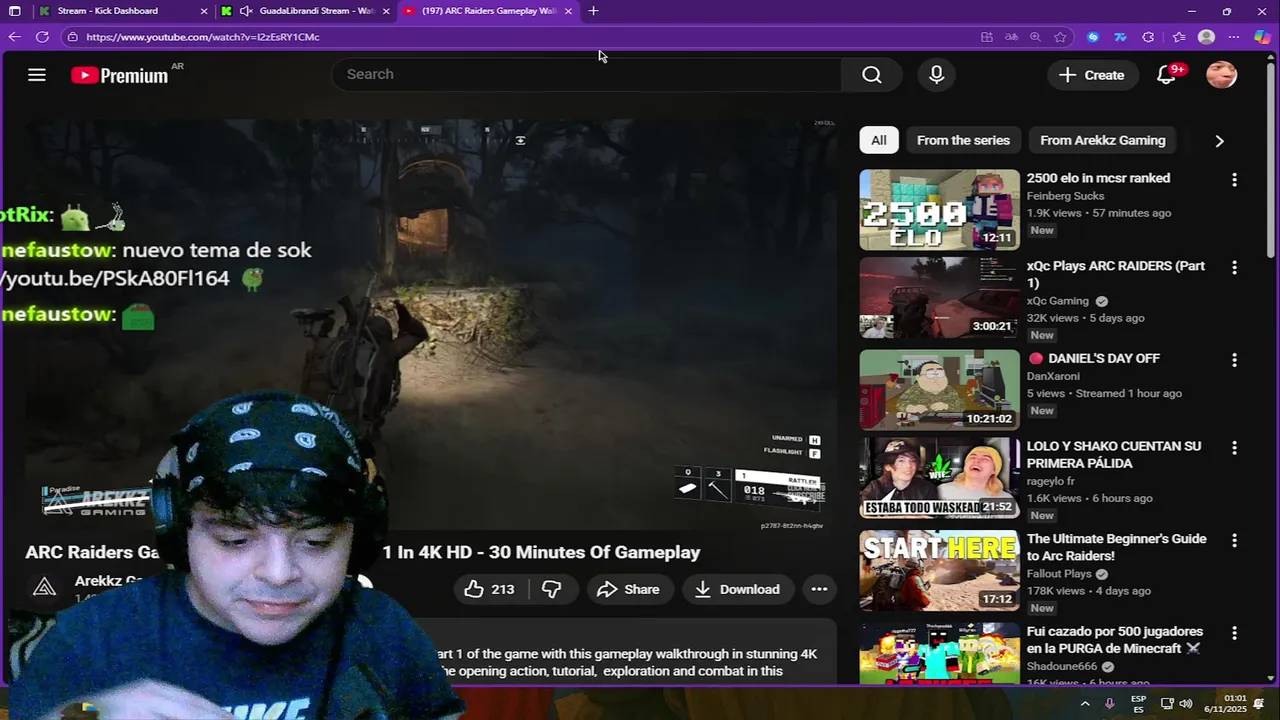1280x720 pixels.
Task: Select the ARC Raiders Gameplay tab
Action: [489, 11]
